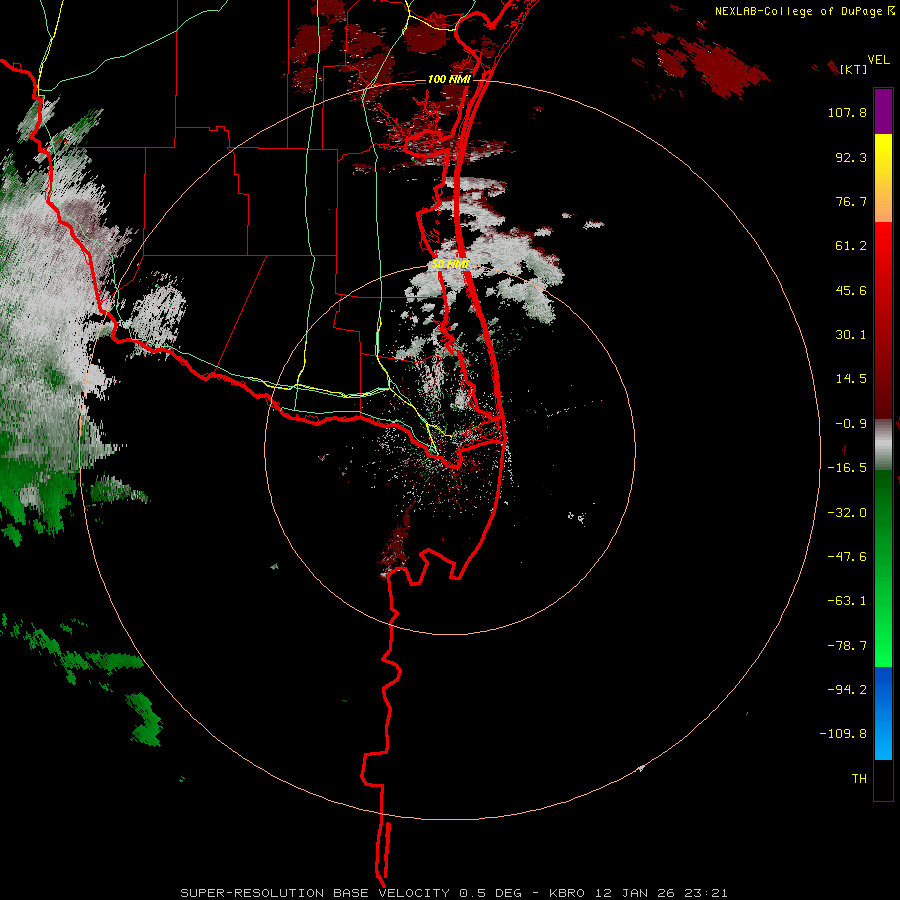Click the -63.1 velocity scale value
This screenshot has height=900, width=900.
847,601
